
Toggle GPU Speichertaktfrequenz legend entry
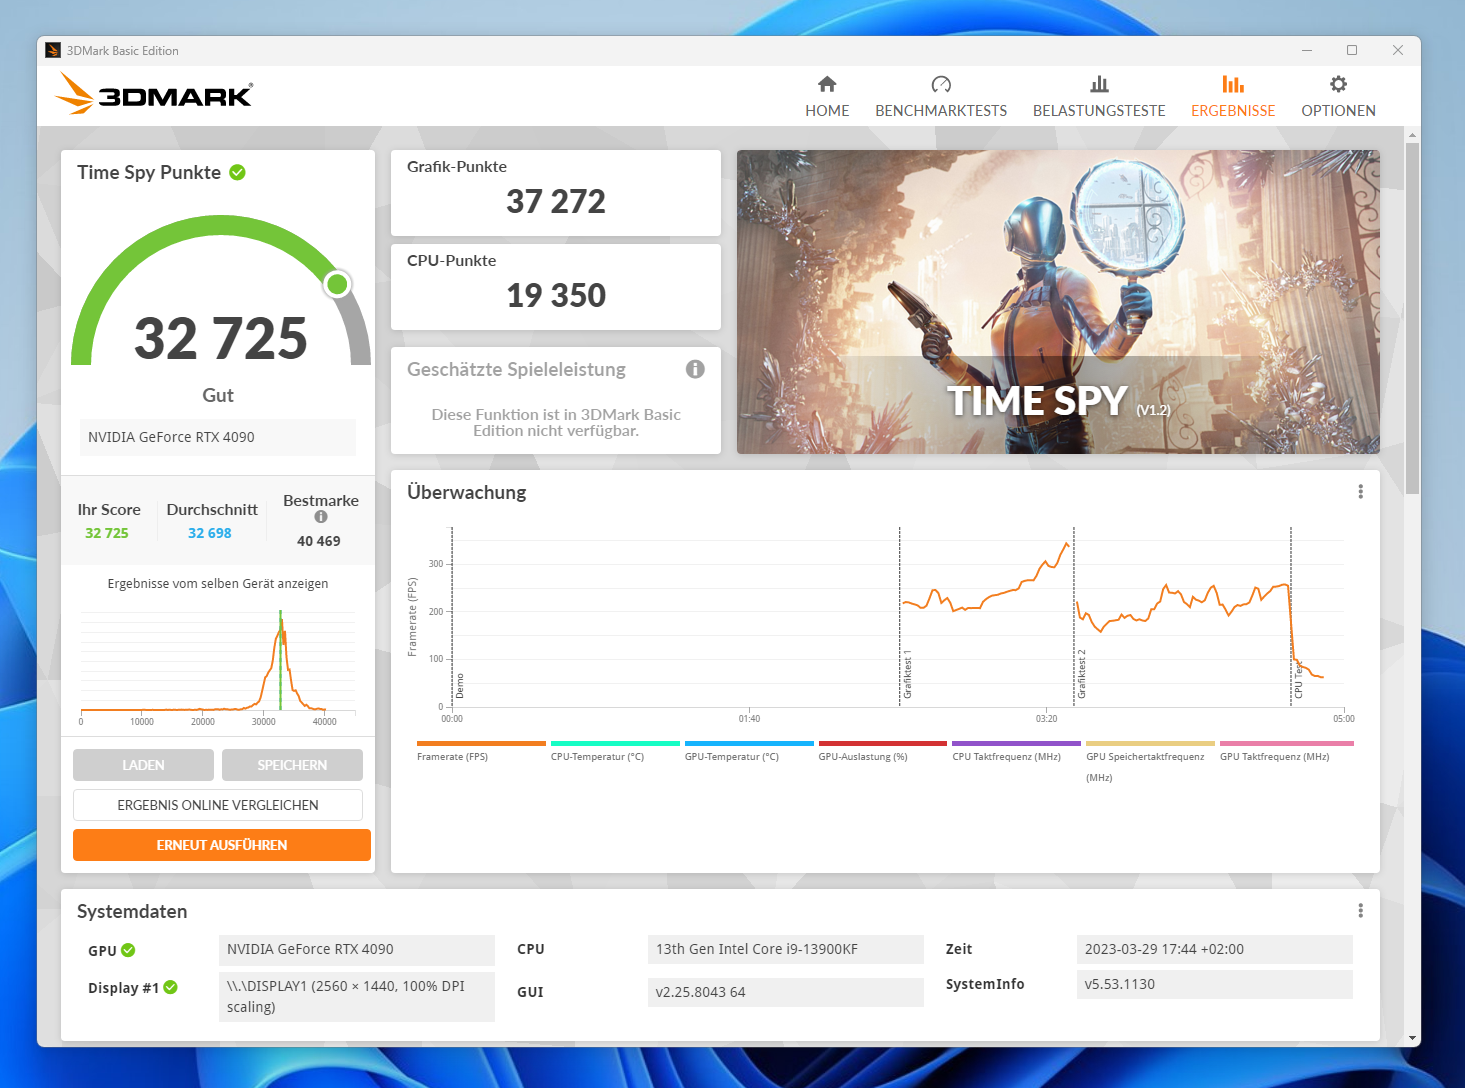tap(1150, 762)
